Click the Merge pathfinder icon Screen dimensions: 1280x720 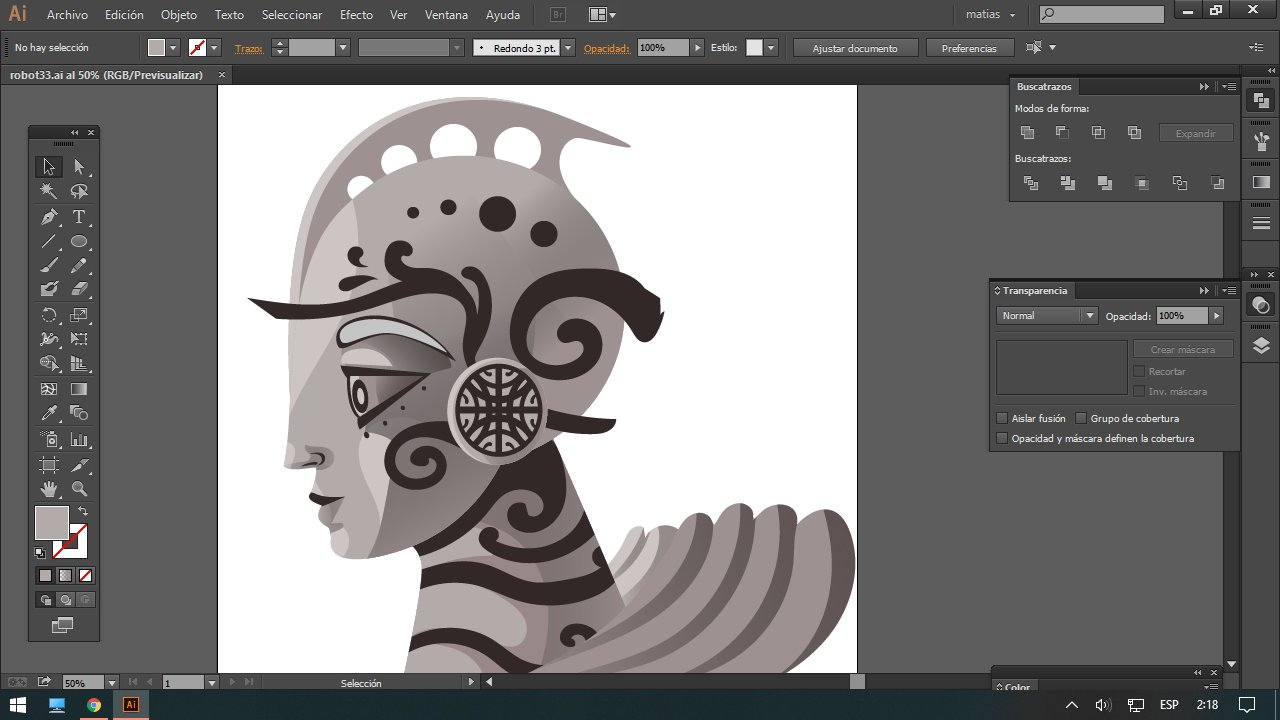point(1104,183)
